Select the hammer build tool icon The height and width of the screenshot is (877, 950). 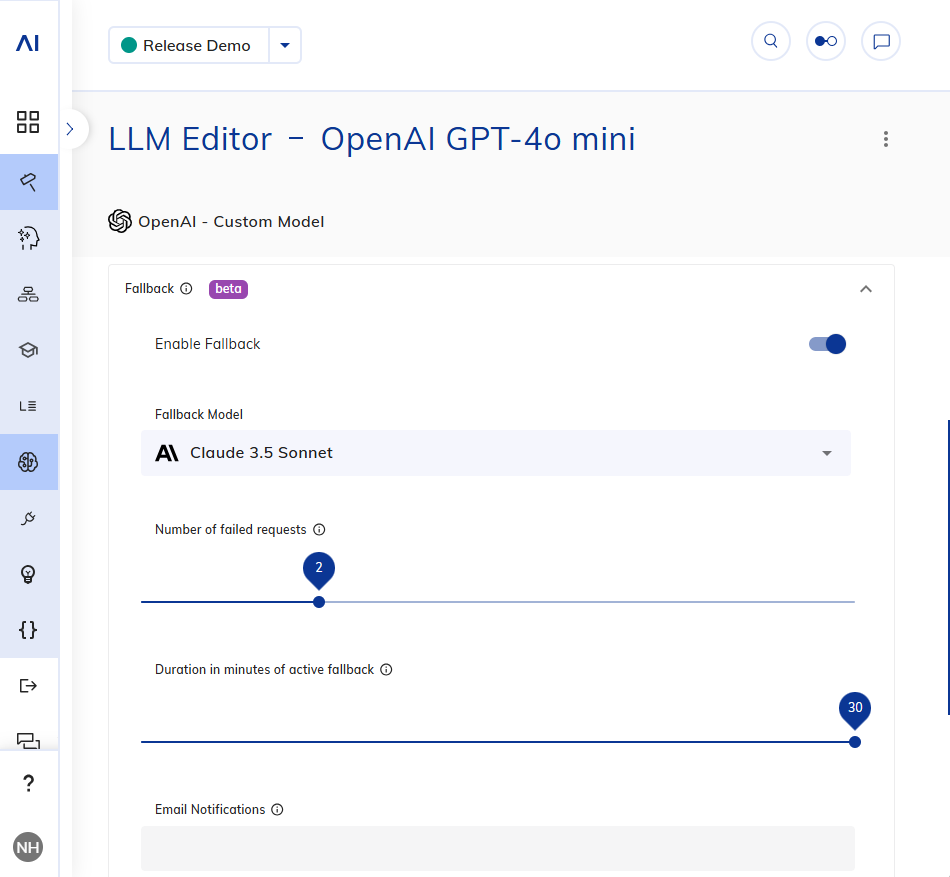pyautogui.click(x=28, y=182)
